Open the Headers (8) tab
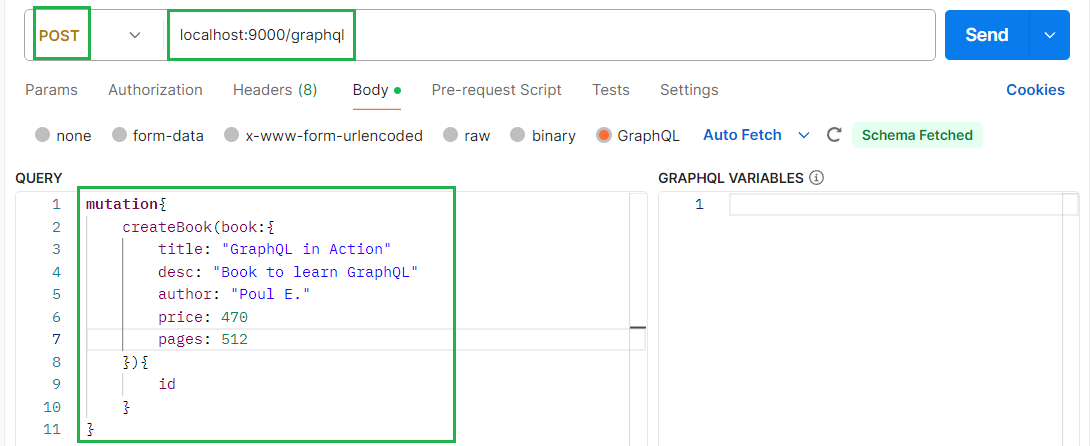 (x=275, y=90)
